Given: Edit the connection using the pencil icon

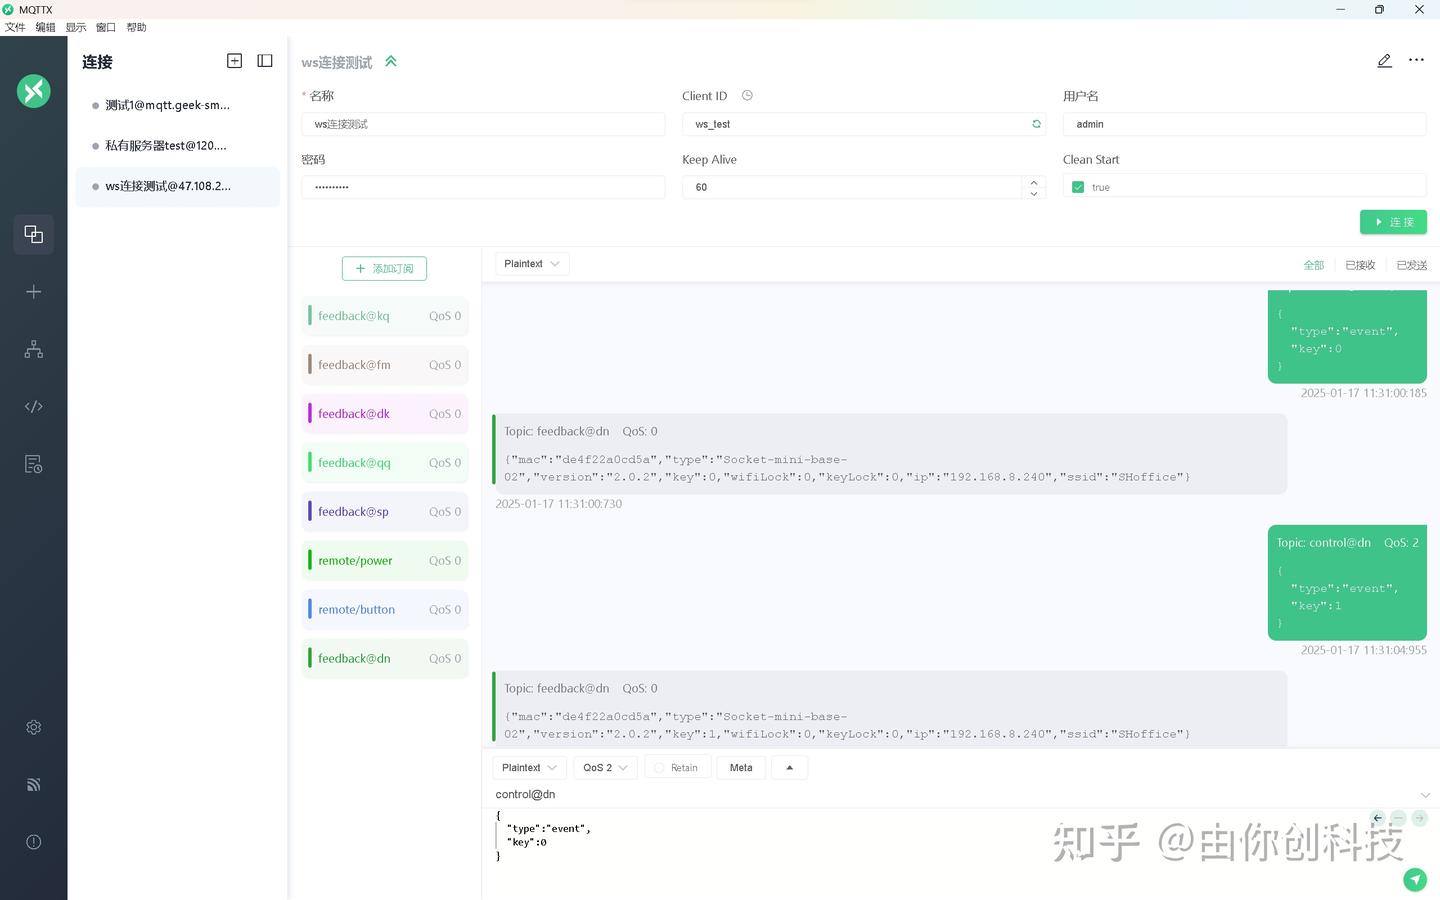Looking at the screenshot, I should point(1384,60).
